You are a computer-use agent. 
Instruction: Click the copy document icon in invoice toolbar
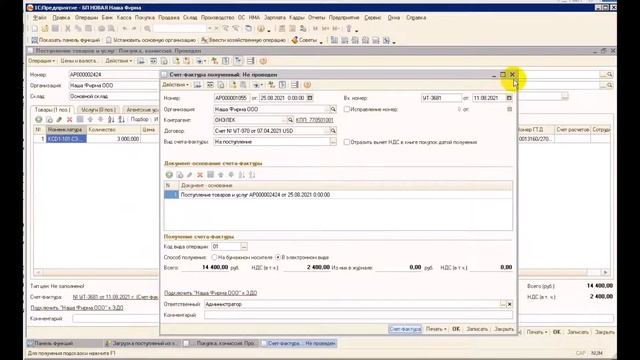[x=221, y=85]
